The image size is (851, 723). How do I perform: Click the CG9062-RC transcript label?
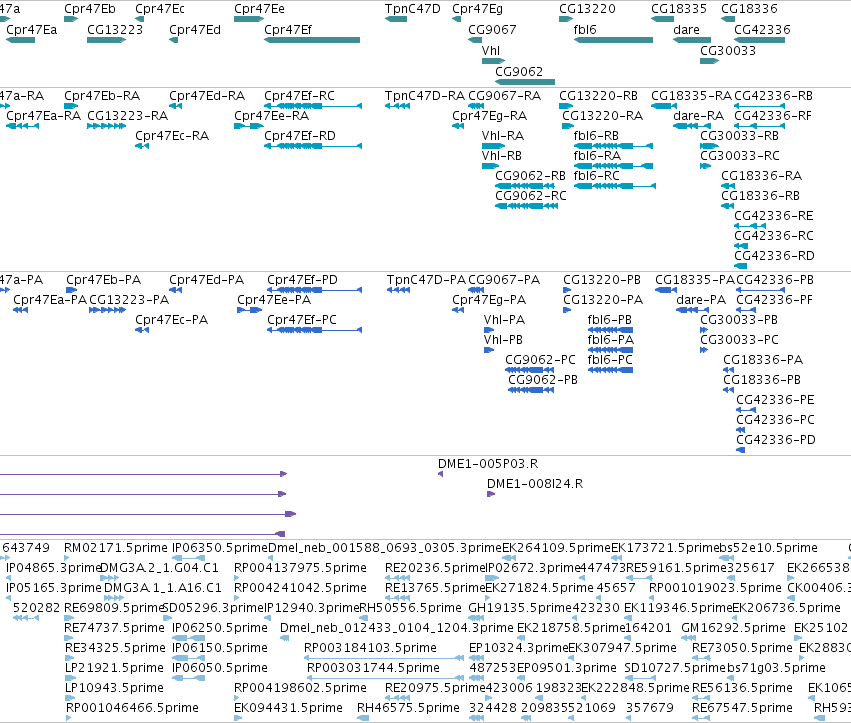coord(531,195)
